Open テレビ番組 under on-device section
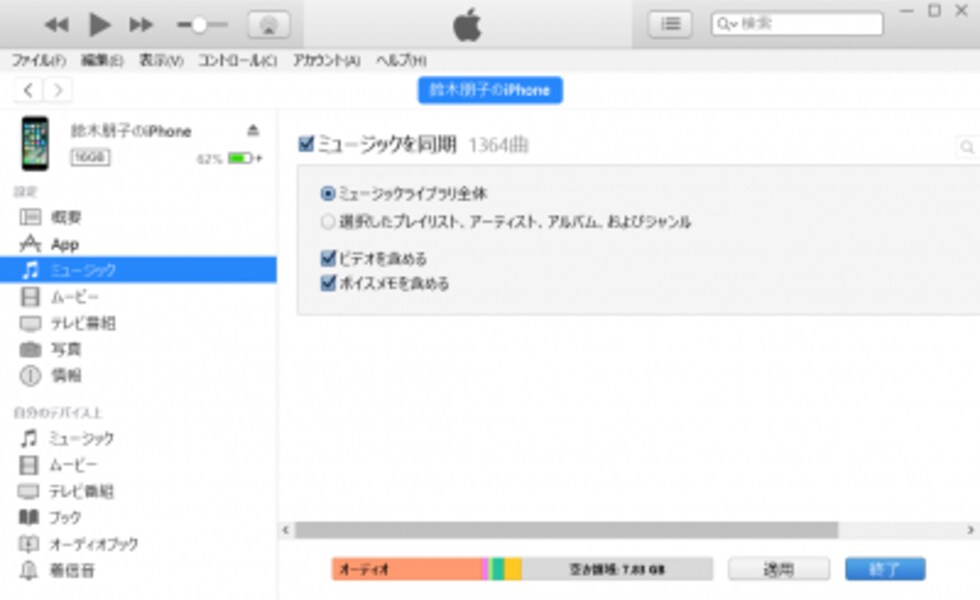Screen dimensions: 980x600 pyautogui.click(x=138, y=491)
